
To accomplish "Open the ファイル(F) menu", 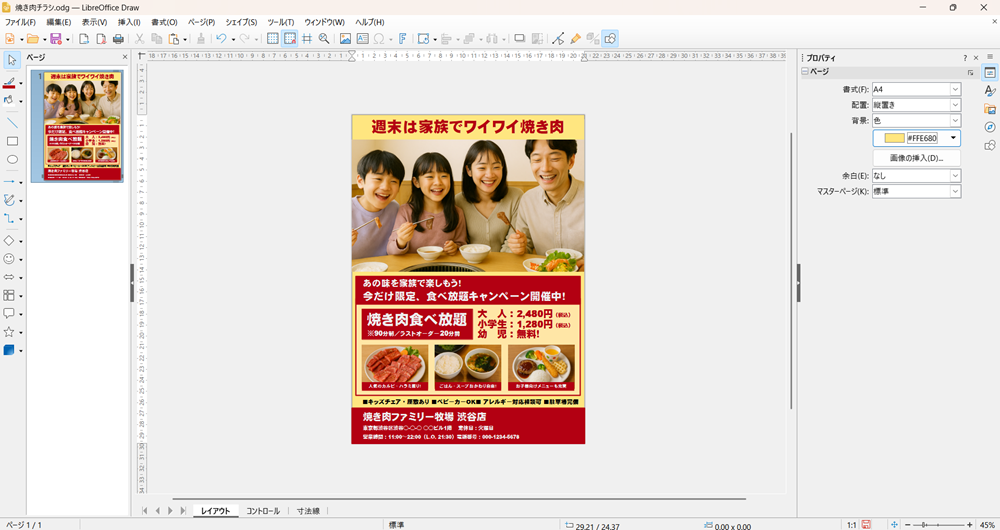I will [20, 22].
